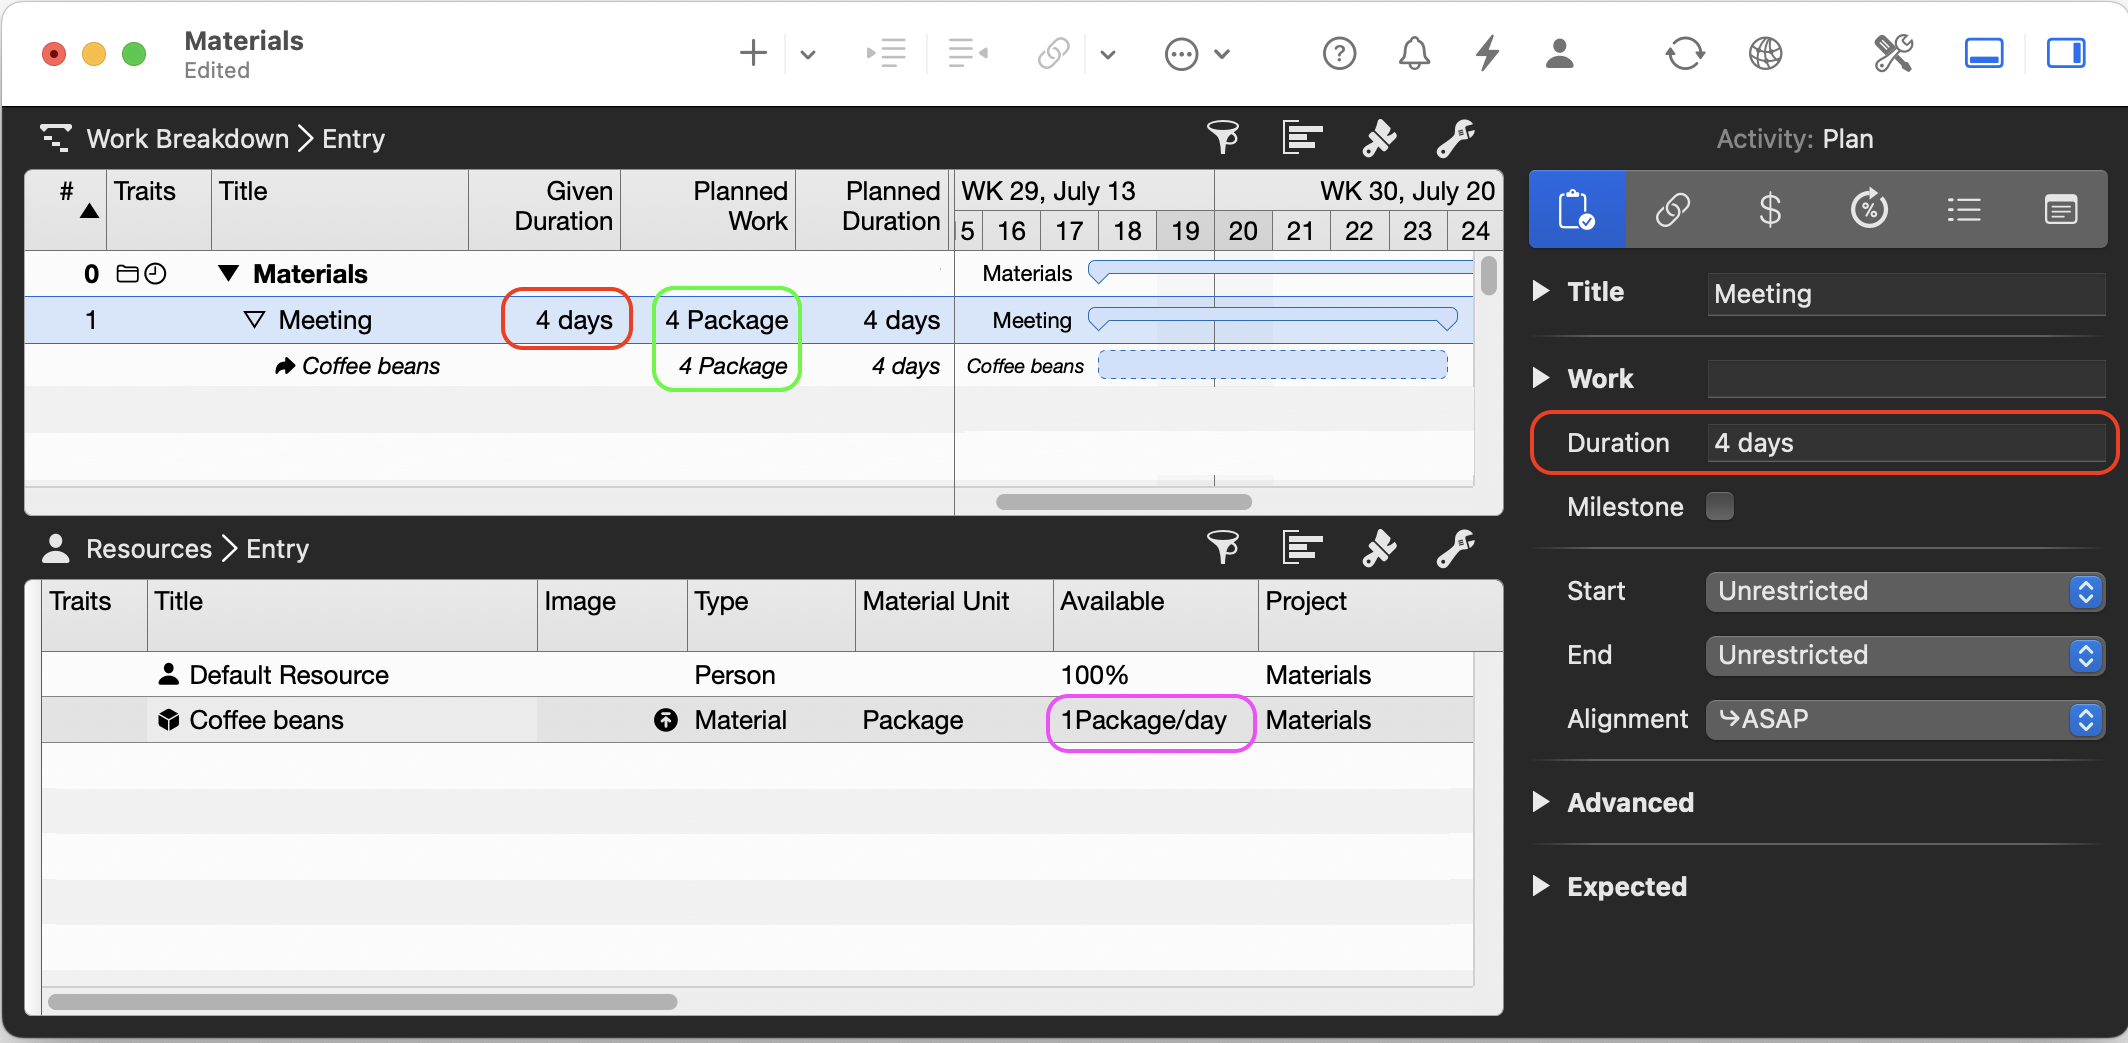The image size is (2128, 1043).
Task: Click Resources in the breadcrumb
Action: coord(148,549)
